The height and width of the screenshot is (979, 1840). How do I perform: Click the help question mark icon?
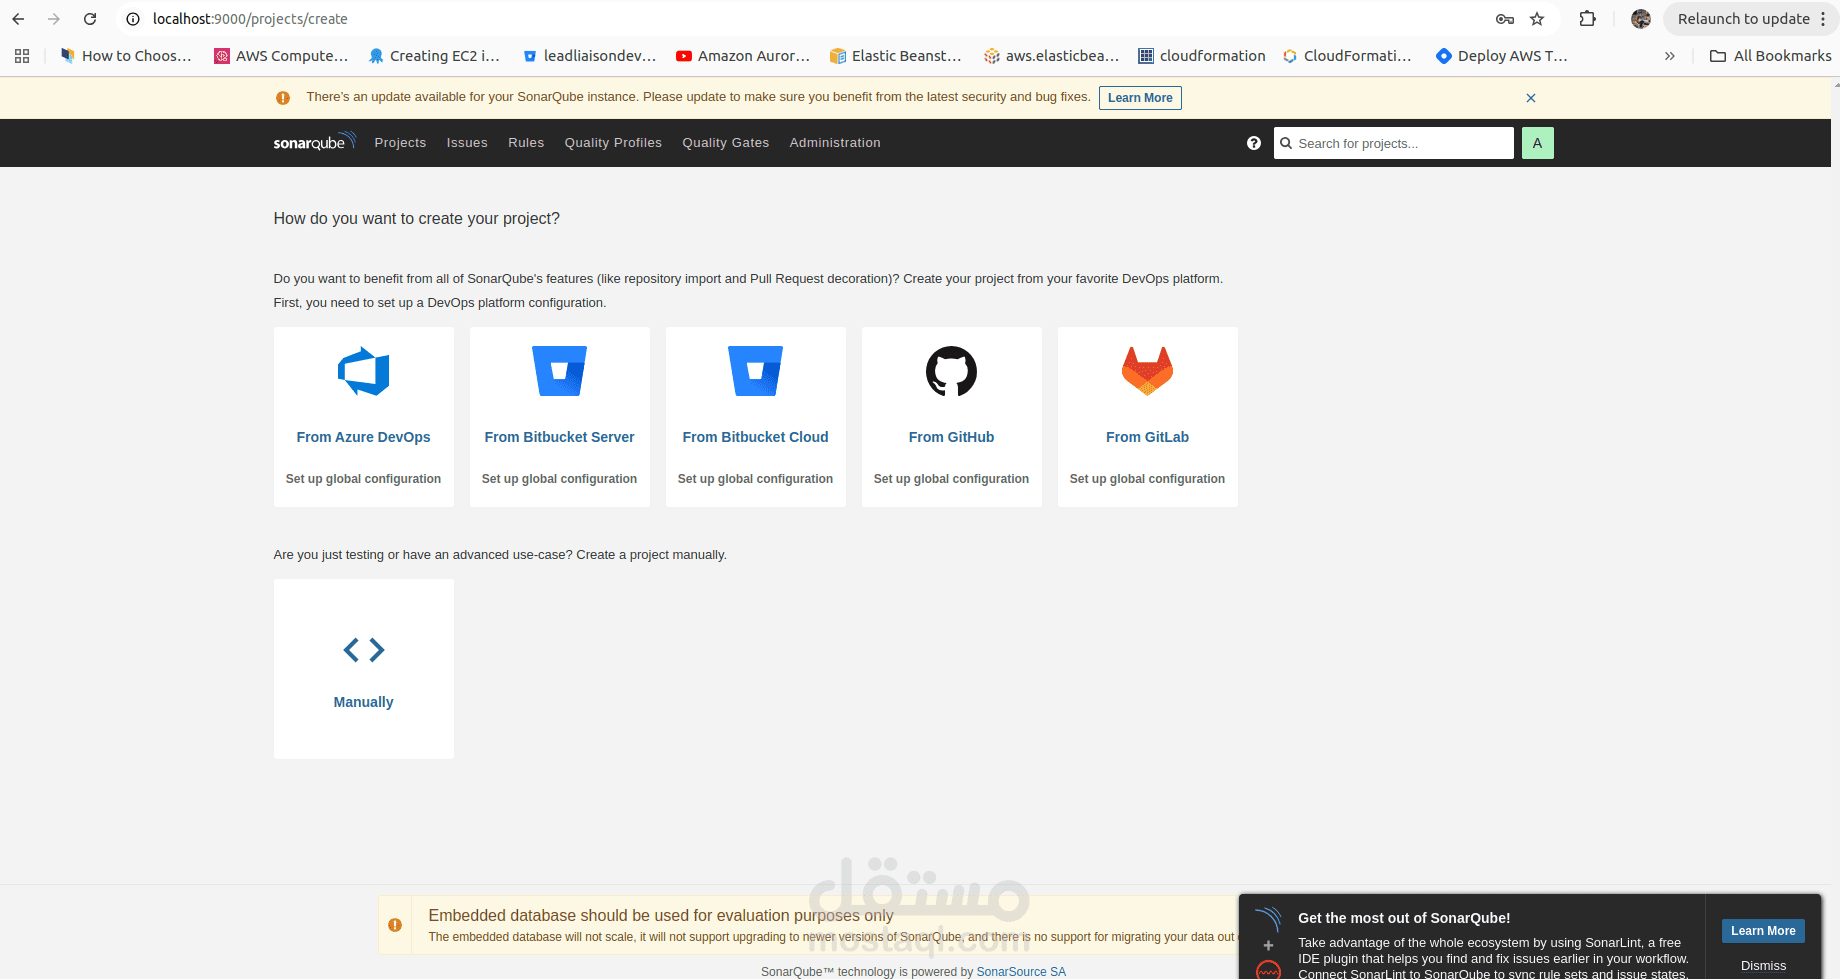[x=1254, y=143]
